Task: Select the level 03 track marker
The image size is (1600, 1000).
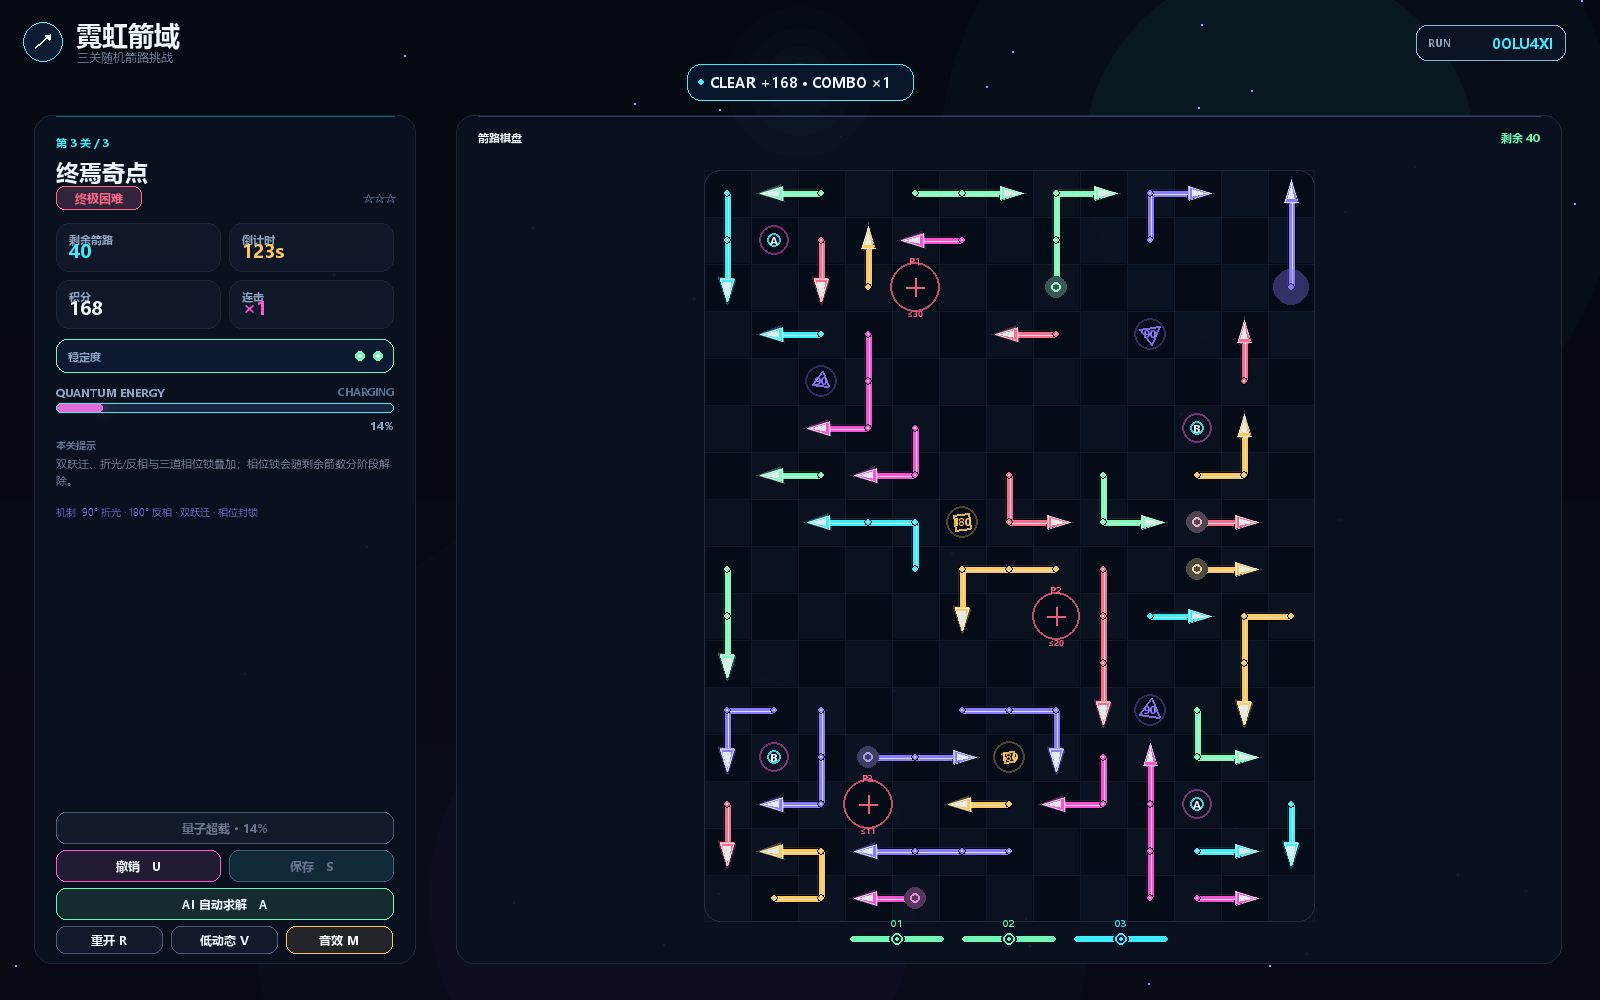Action: pyautogui.click(x=1121, y=939)
